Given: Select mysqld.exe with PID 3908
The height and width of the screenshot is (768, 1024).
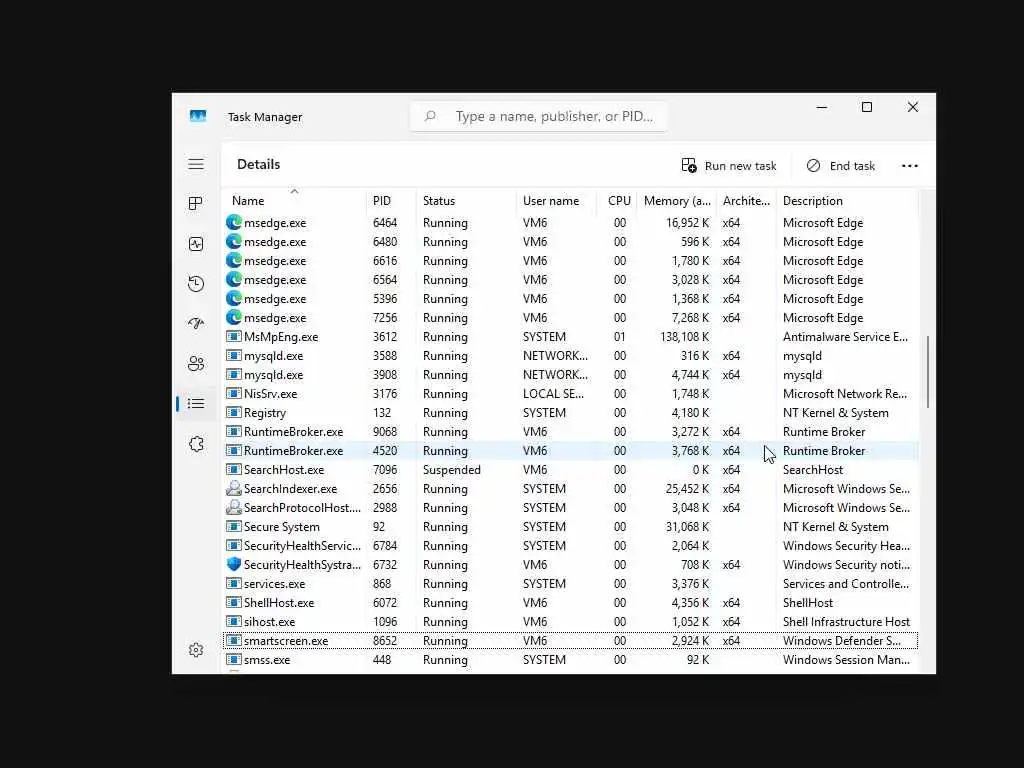Looking at the screenshot, I should click(570, 374).
